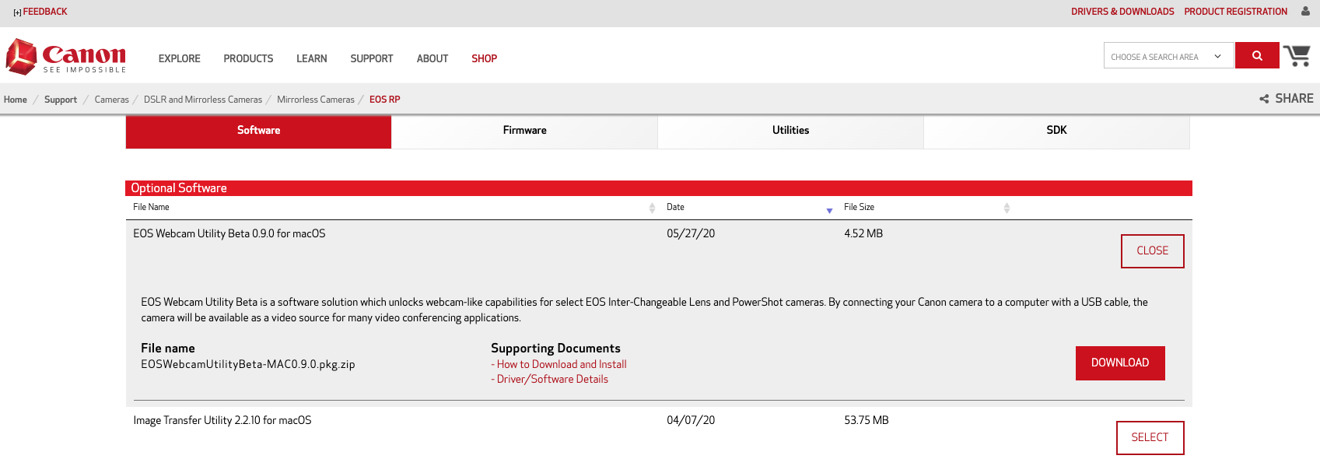Open the Shop menu
Image resolution: width=1320 pixels, height=473 pixels.
(484, 59)
